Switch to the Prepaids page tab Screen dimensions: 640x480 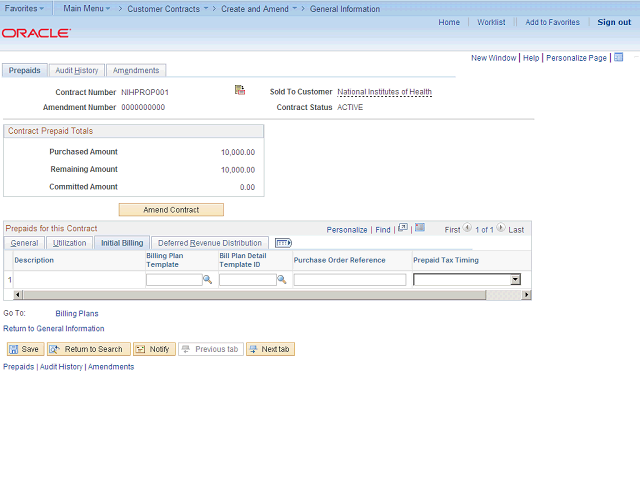point(24,70)
